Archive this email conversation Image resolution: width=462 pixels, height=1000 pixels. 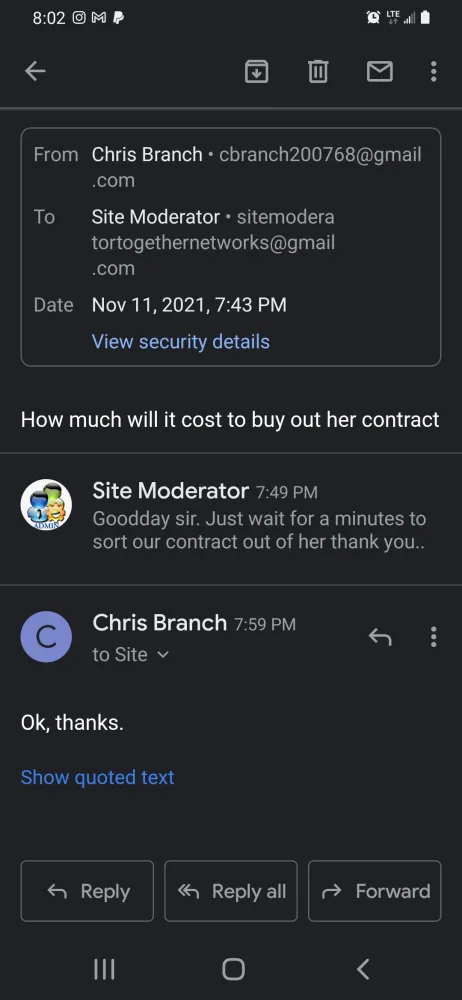(x=257, y=71)
